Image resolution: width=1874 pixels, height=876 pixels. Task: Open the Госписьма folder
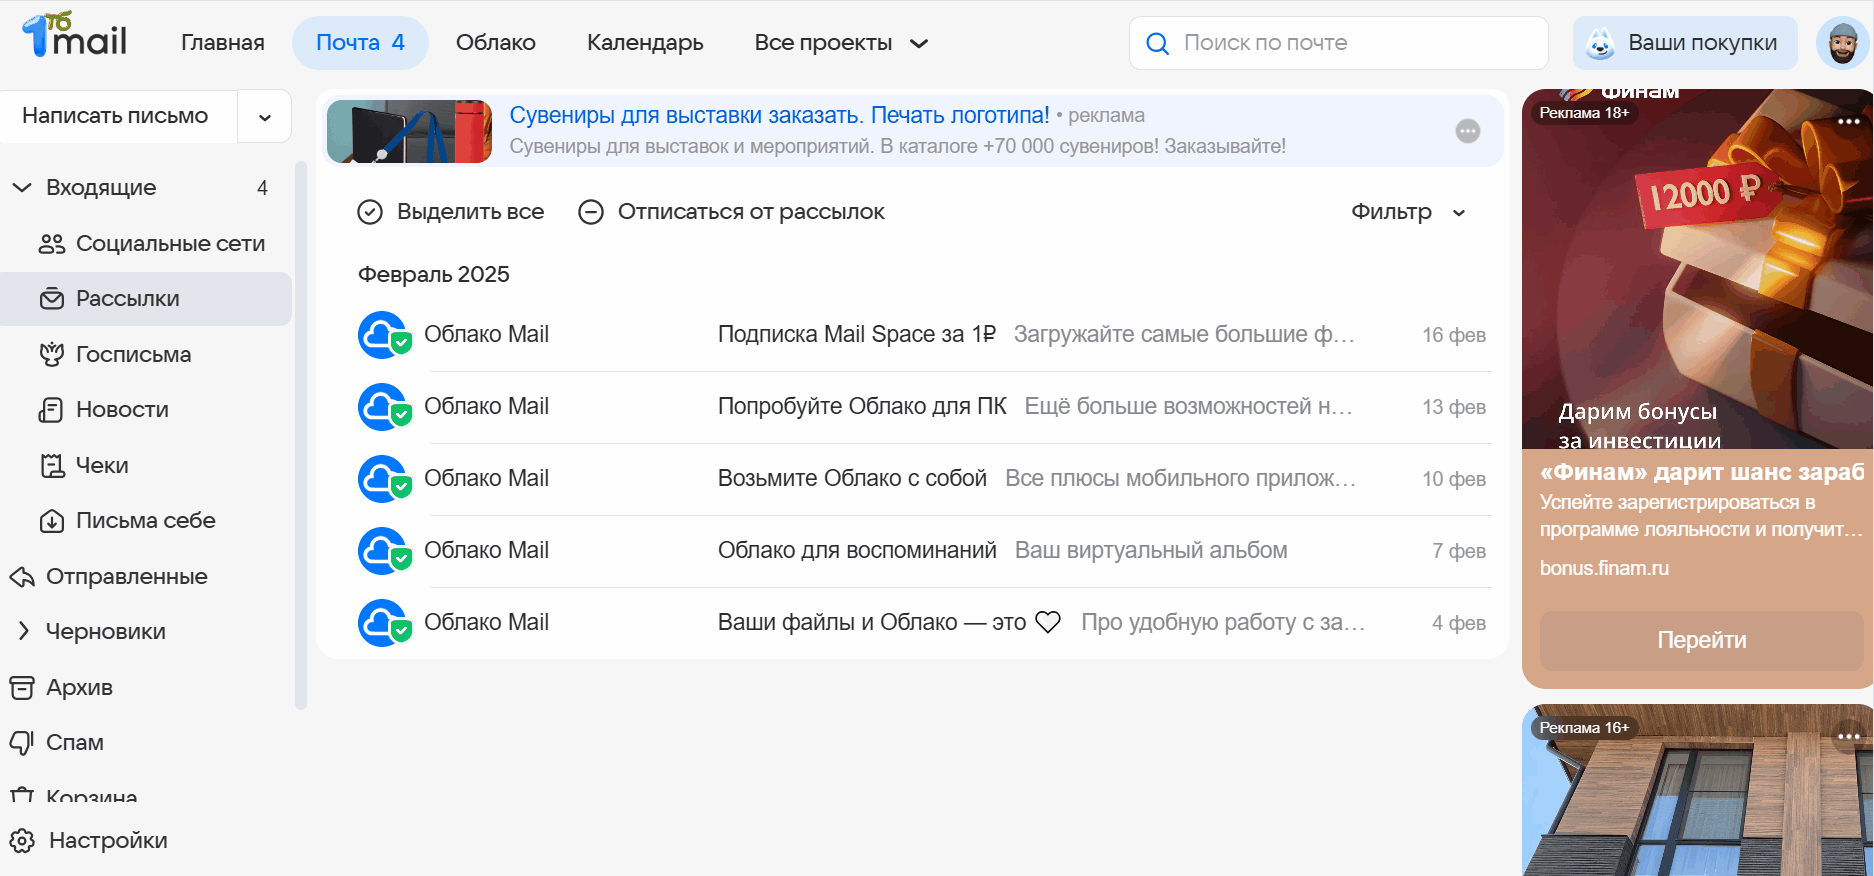tap(146, 354)
